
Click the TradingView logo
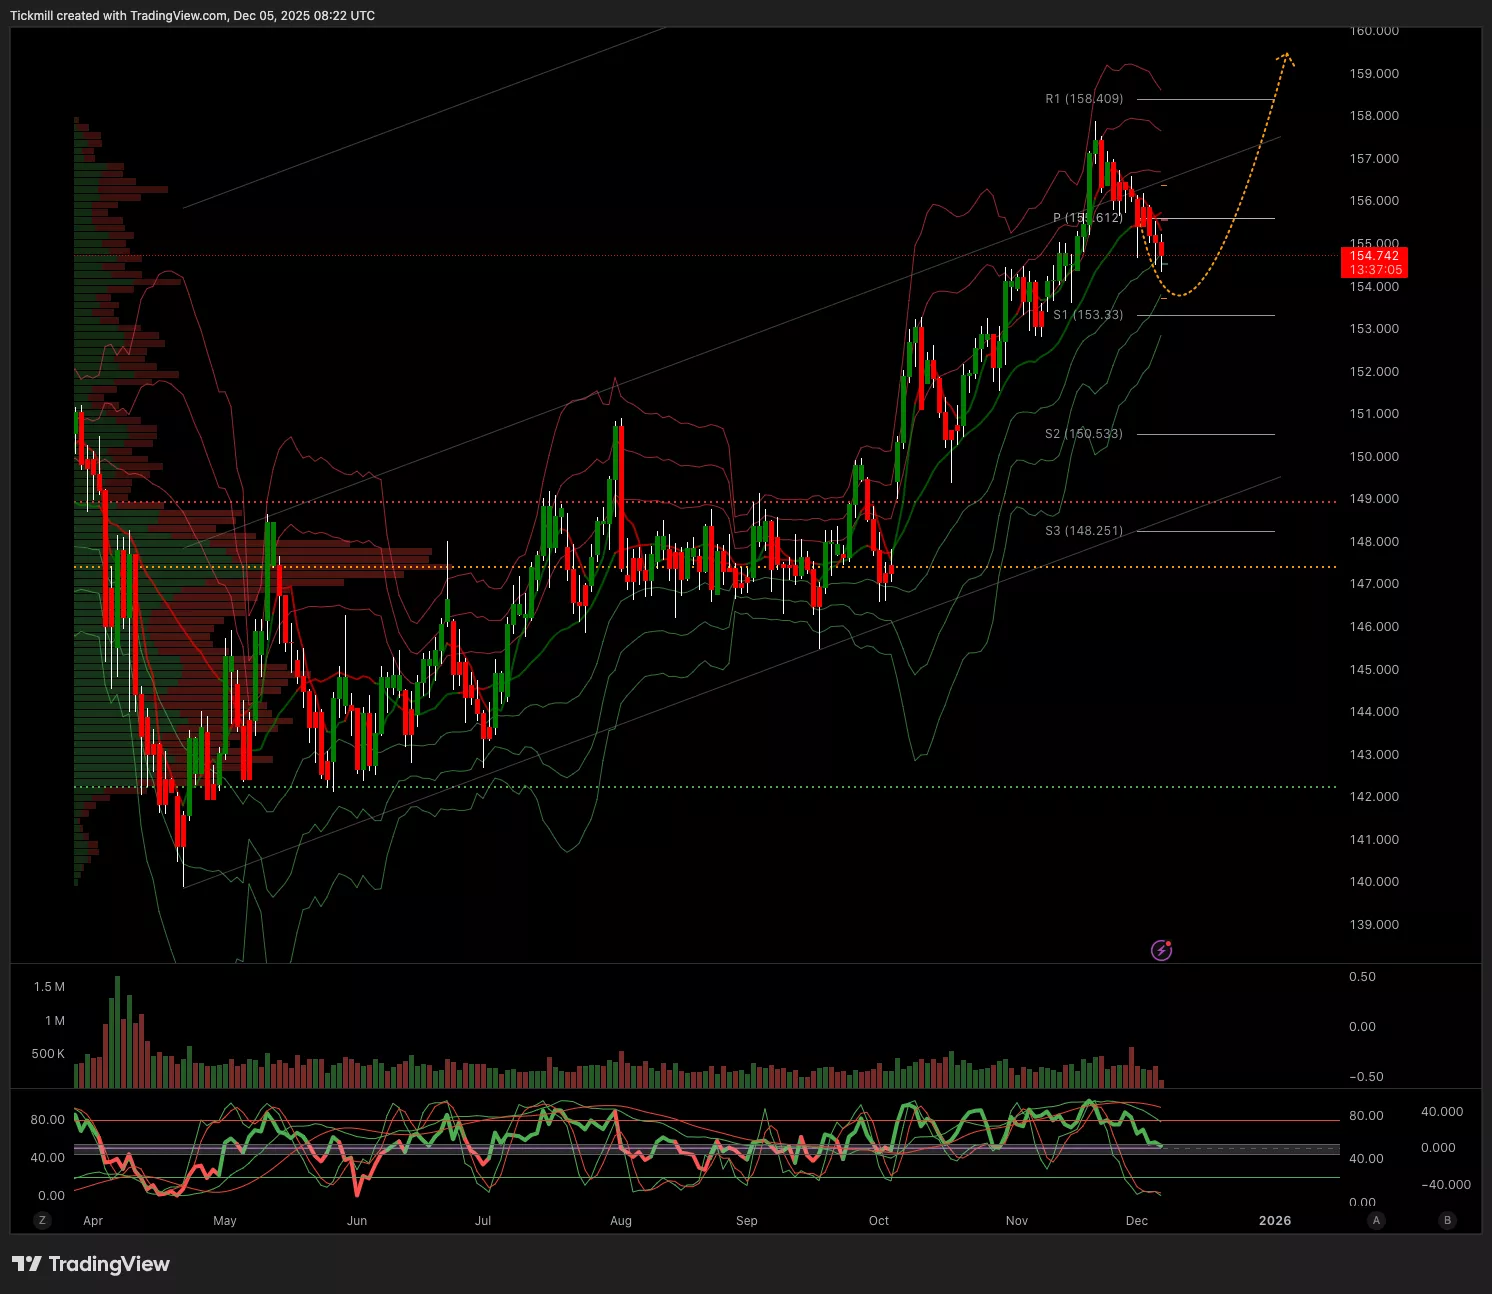point(91,1264)
